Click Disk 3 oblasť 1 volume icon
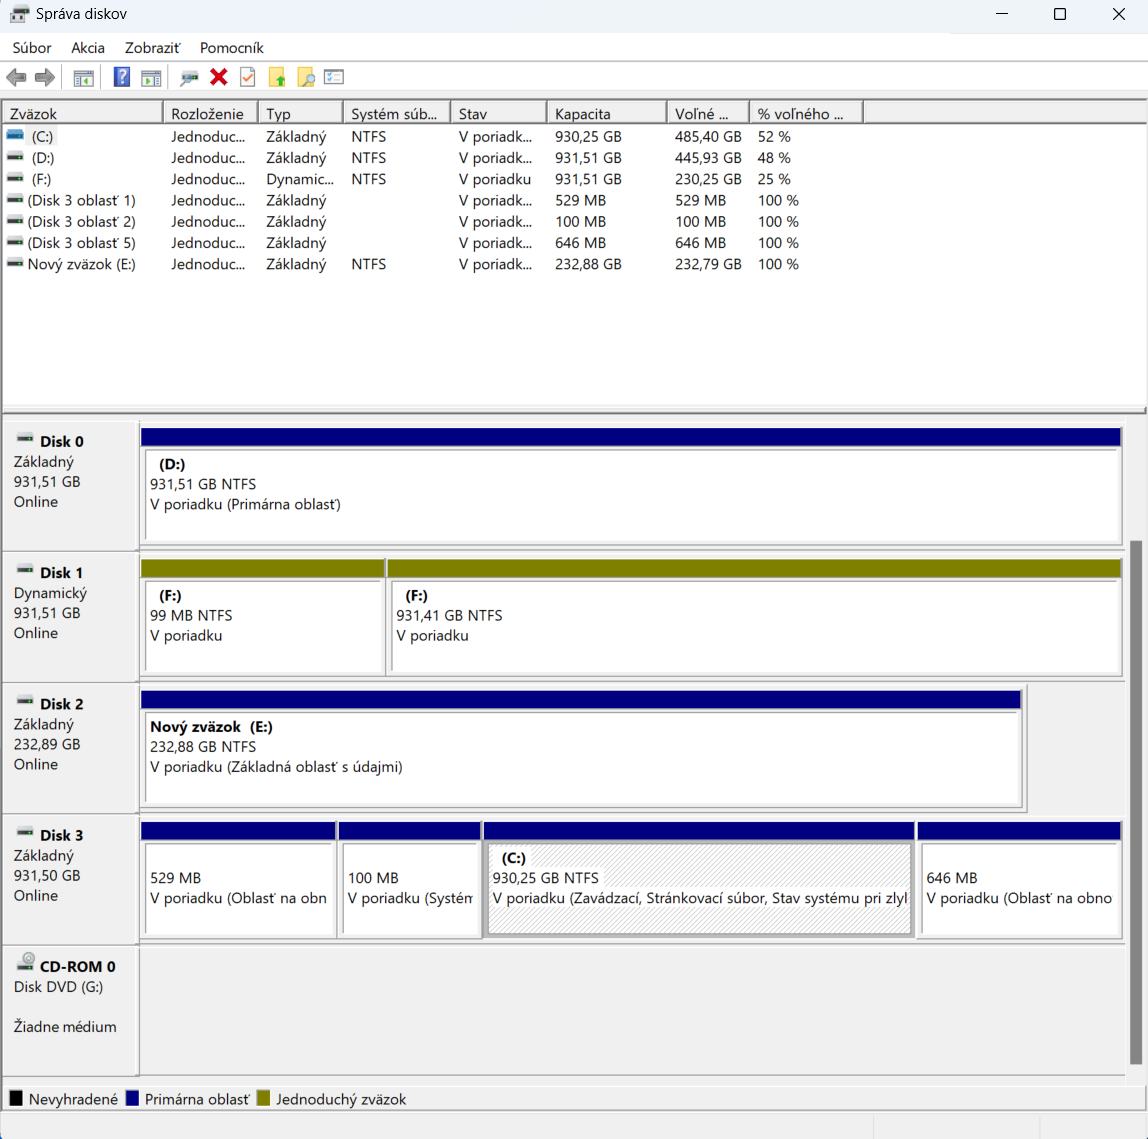This screenshot has height=1139, width=1148. click(15, 199)
